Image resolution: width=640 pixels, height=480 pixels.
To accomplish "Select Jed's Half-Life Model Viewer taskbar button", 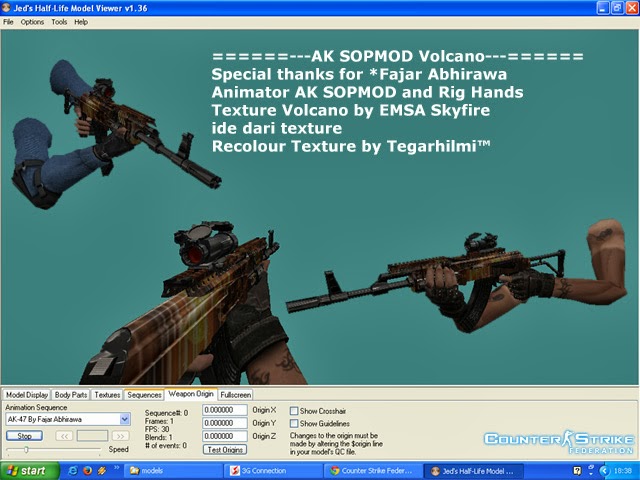I will pos(473,471).
